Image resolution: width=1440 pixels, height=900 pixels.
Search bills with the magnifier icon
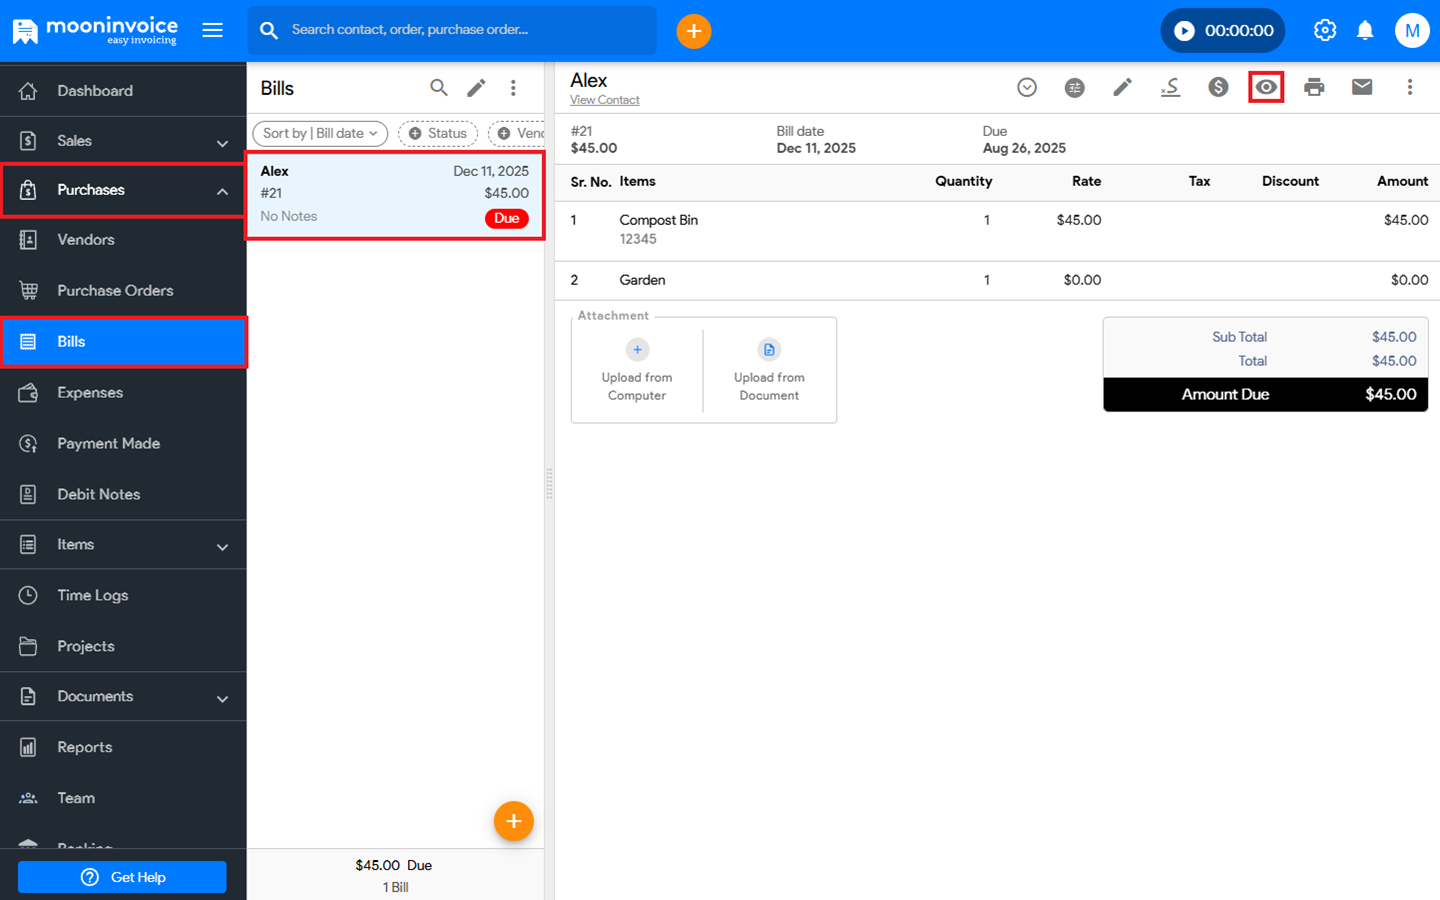point(438,88)
